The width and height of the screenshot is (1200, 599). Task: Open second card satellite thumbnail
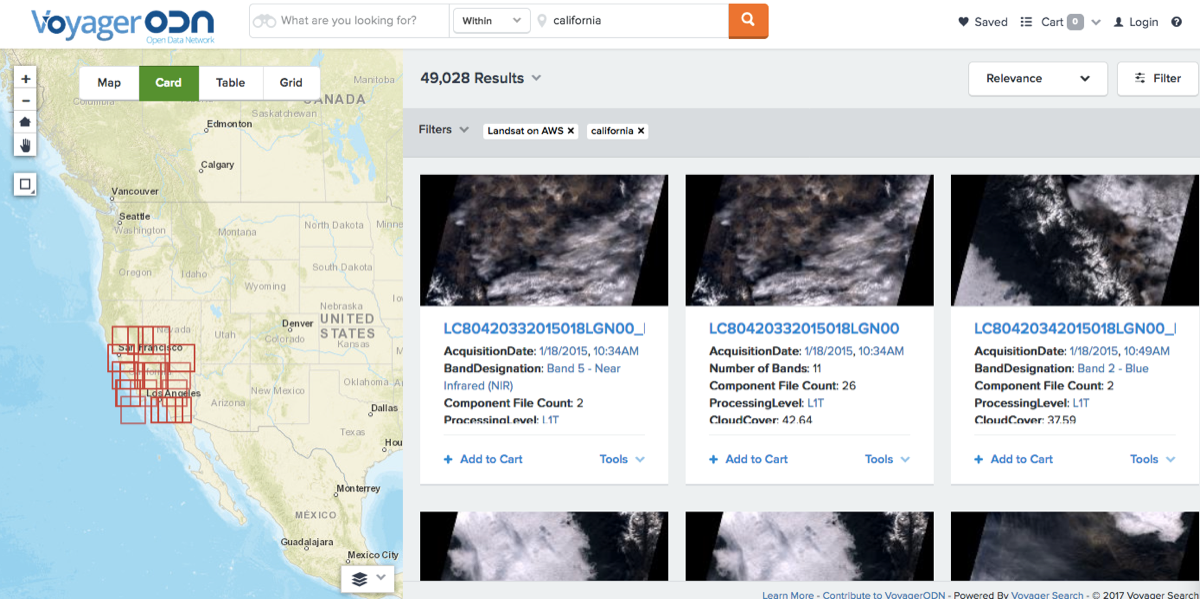809,240
